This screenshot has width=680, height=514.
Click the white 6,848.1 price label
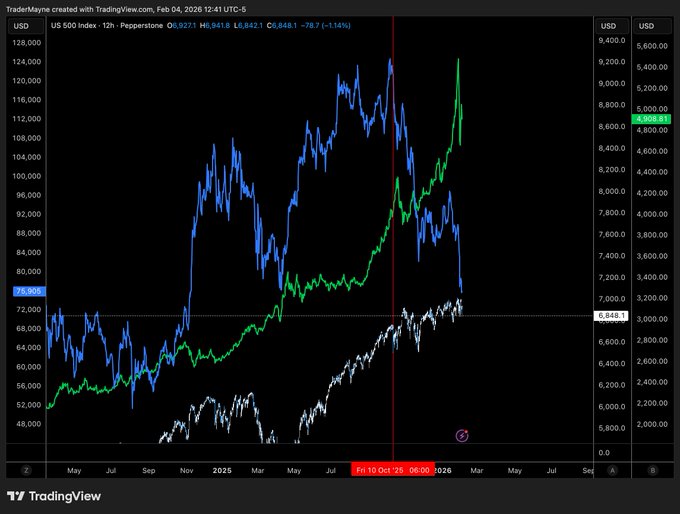point(610,316)
